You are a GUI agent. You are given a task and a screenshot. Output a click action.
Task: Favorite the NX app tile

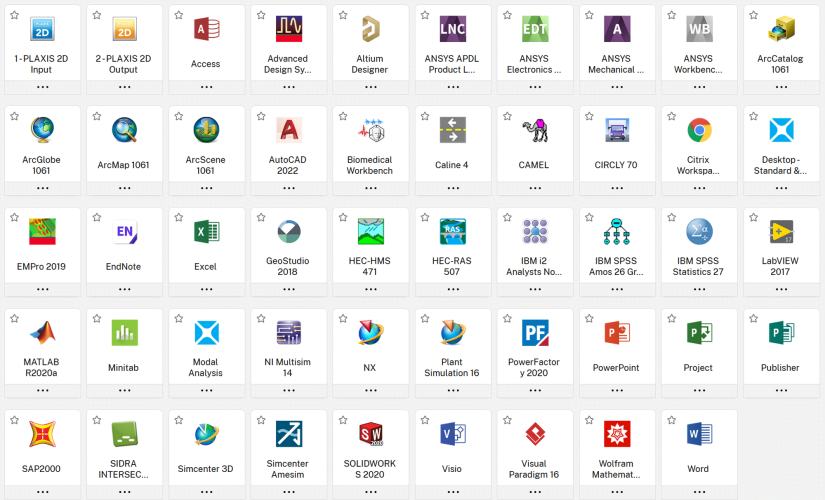tap(343, 318)
